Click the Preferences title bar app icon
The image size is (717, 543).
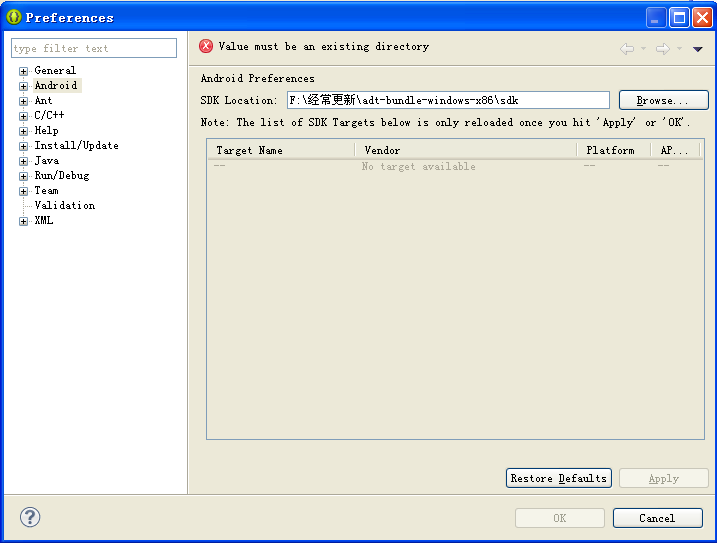point(14,17)
